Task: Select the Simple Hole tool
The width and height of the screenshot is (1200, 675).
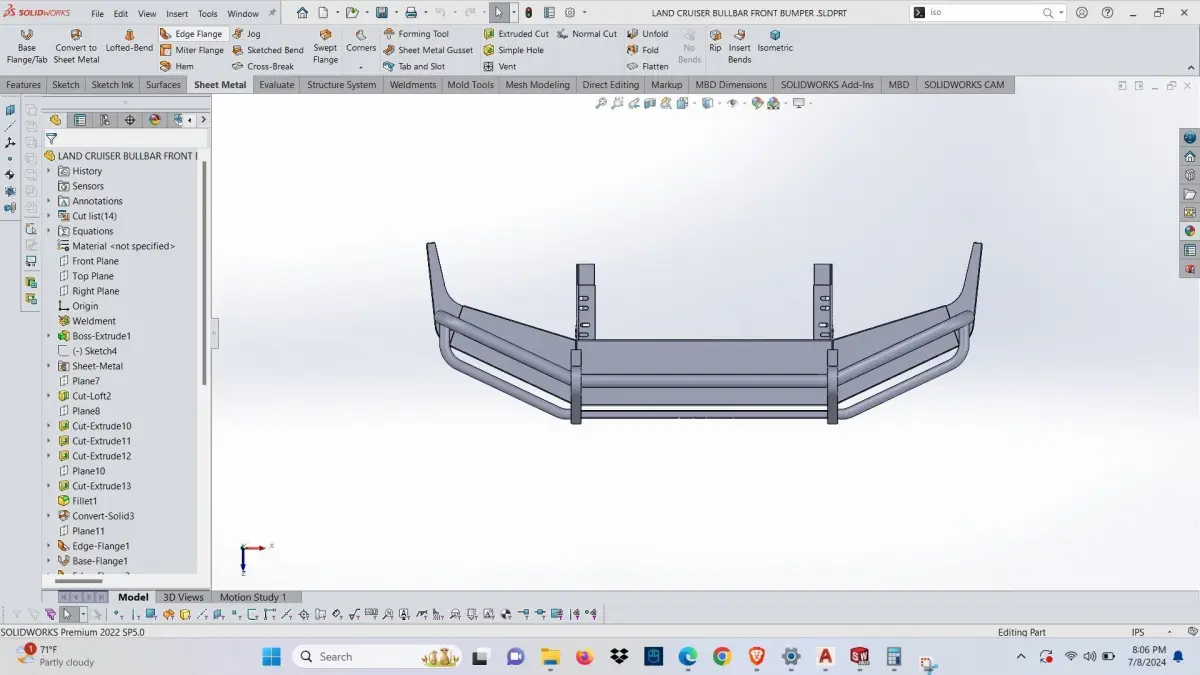Action: tap(513, 50)
